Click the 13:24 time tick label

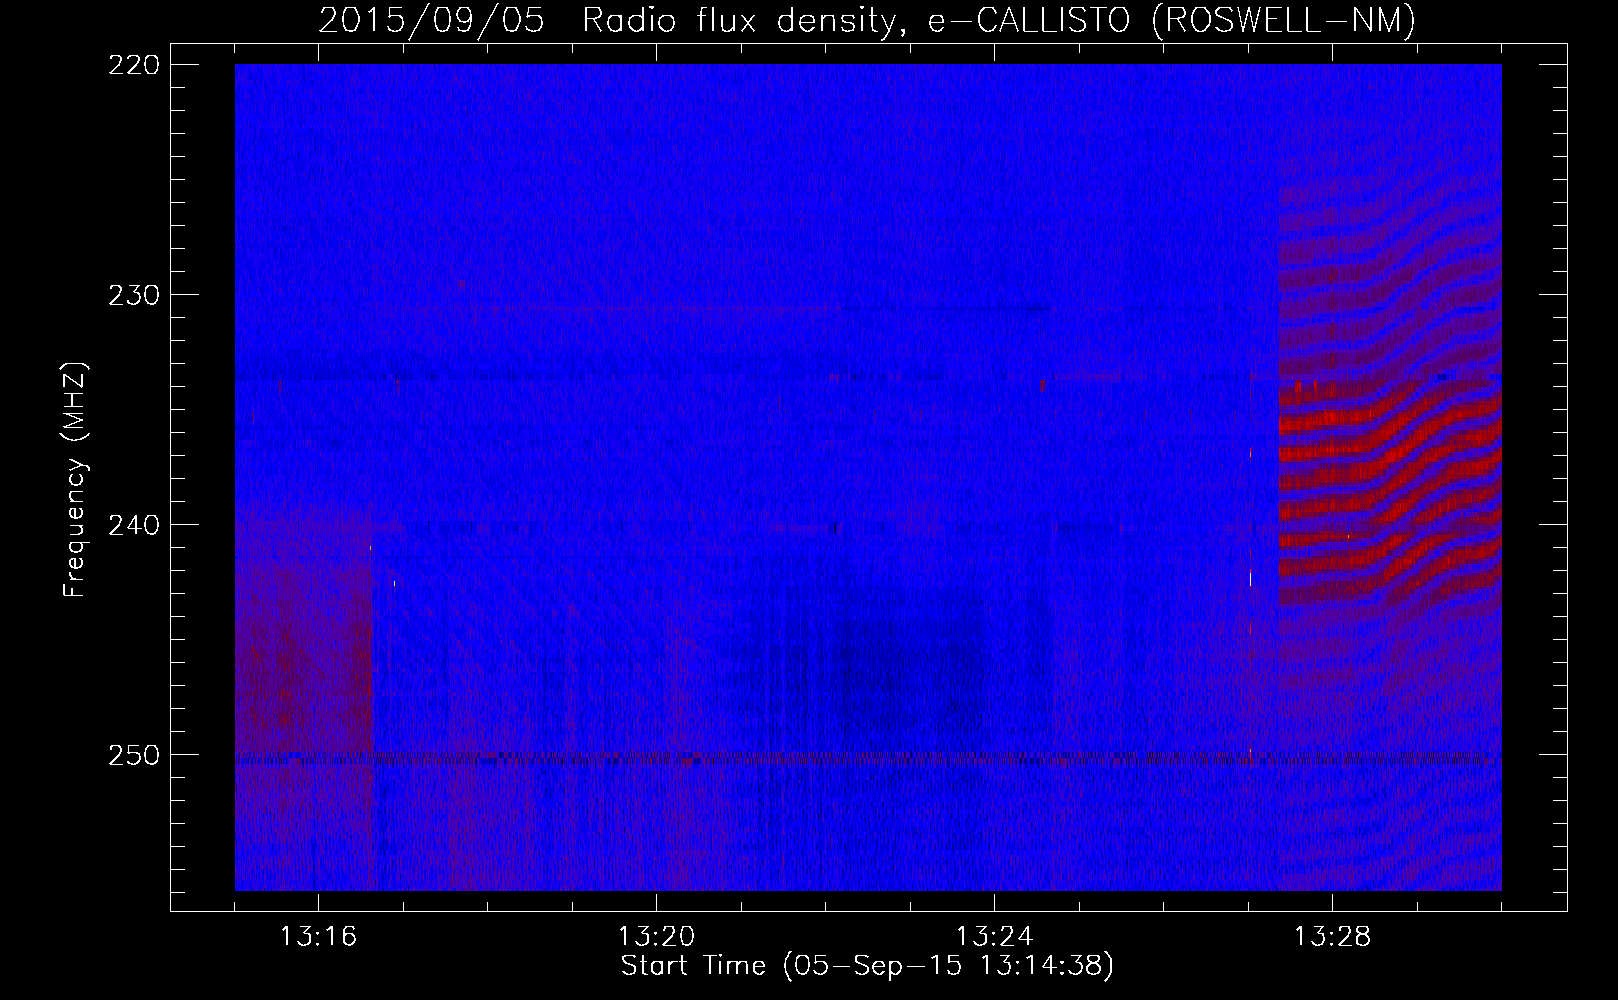click(x=994, y=937)
